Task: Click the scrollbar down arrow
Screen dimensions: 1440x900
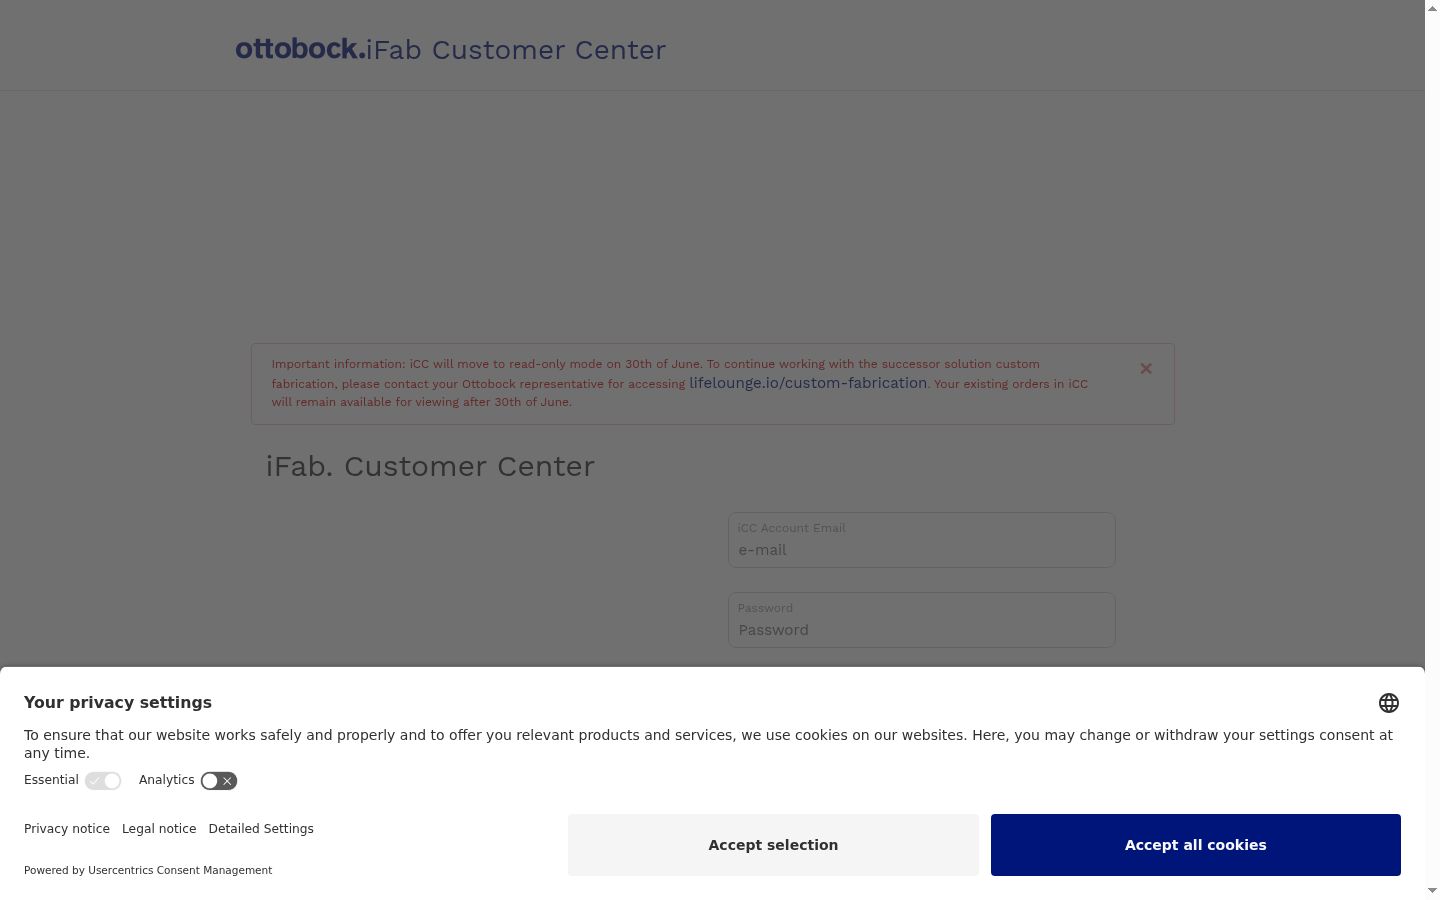Action: 1432,890
